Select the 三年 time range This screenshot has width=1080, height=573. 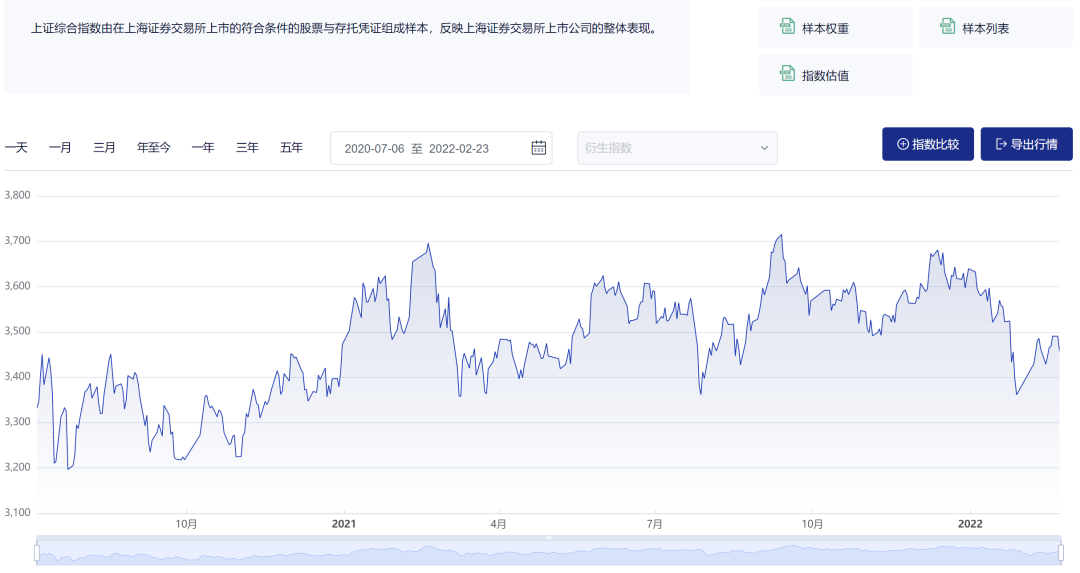coord(247,147)
